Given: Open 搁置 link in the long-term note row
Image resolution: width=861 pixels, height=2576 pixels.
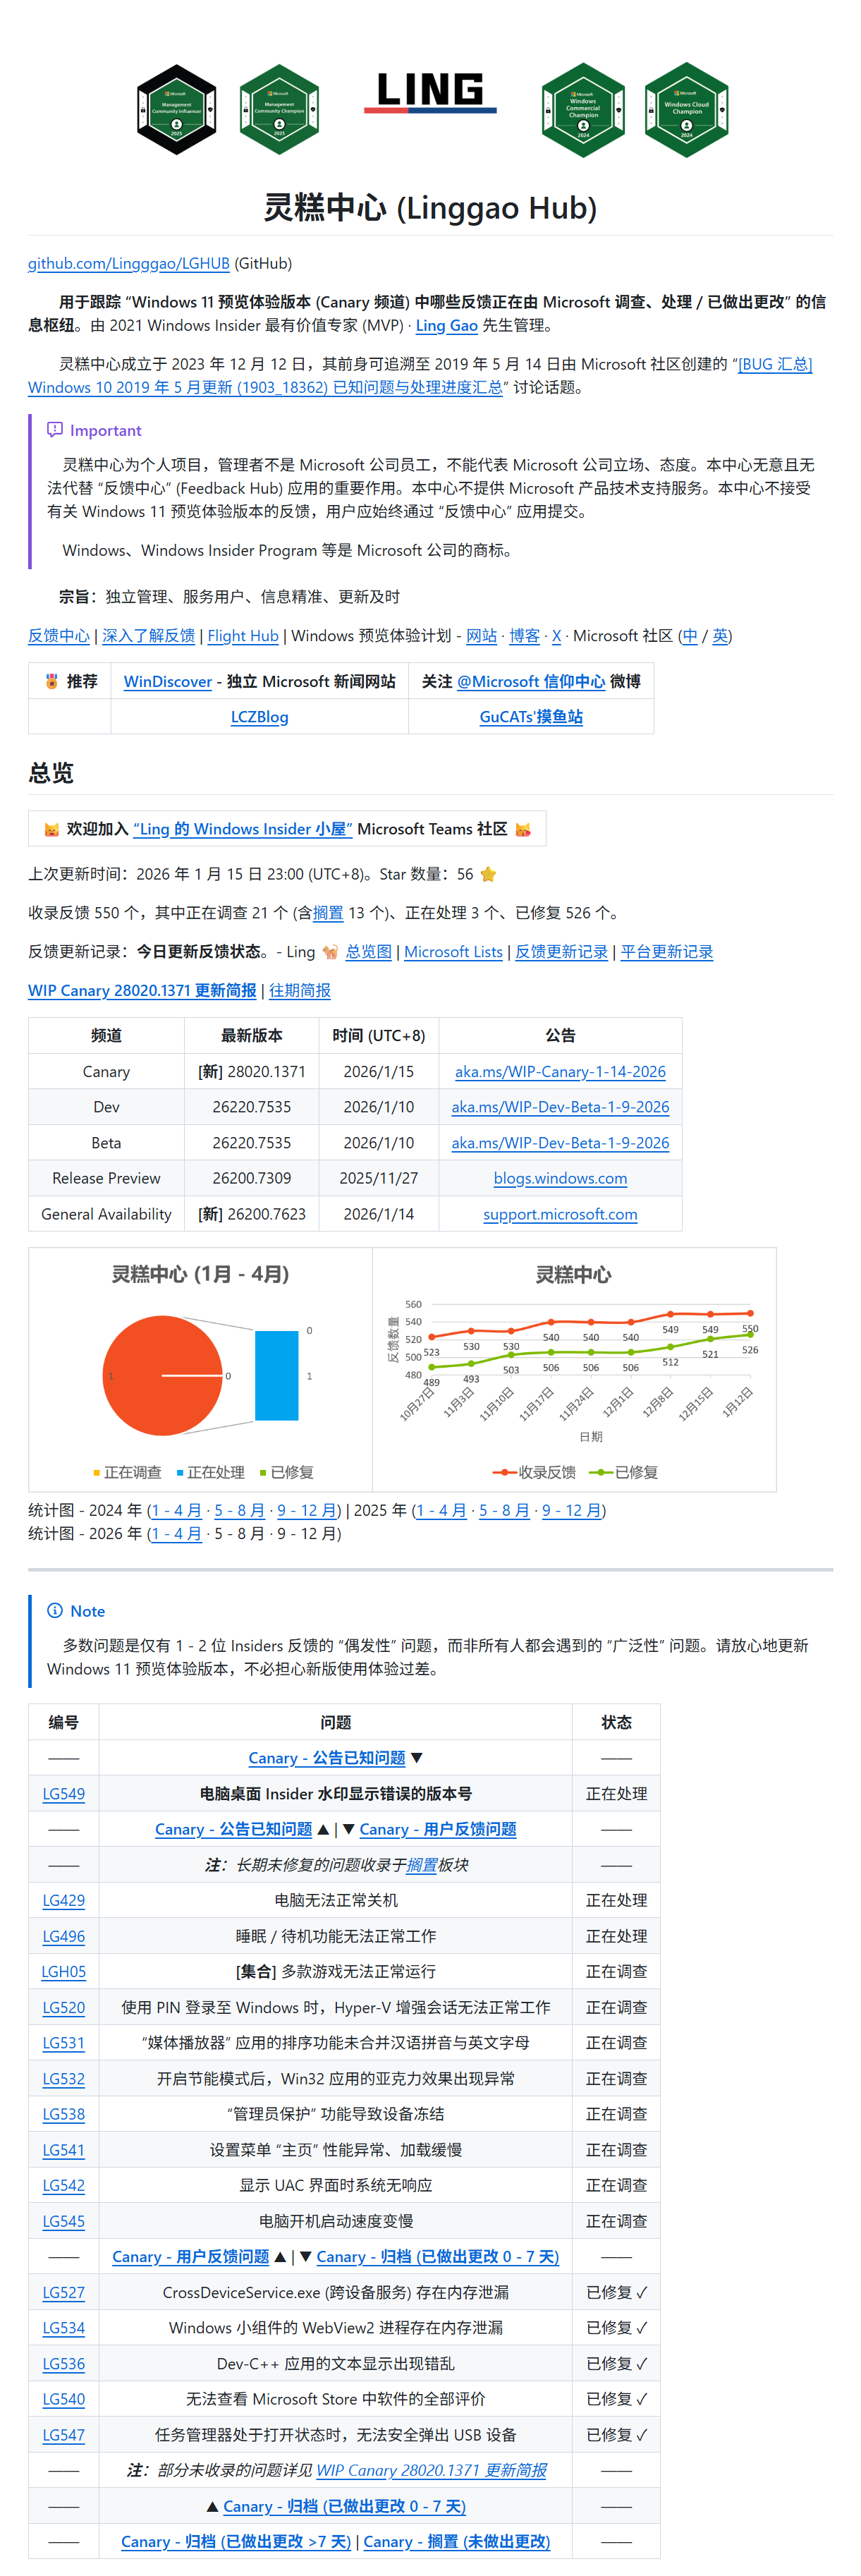Looking at the screenshot, I should [422, 1865].
